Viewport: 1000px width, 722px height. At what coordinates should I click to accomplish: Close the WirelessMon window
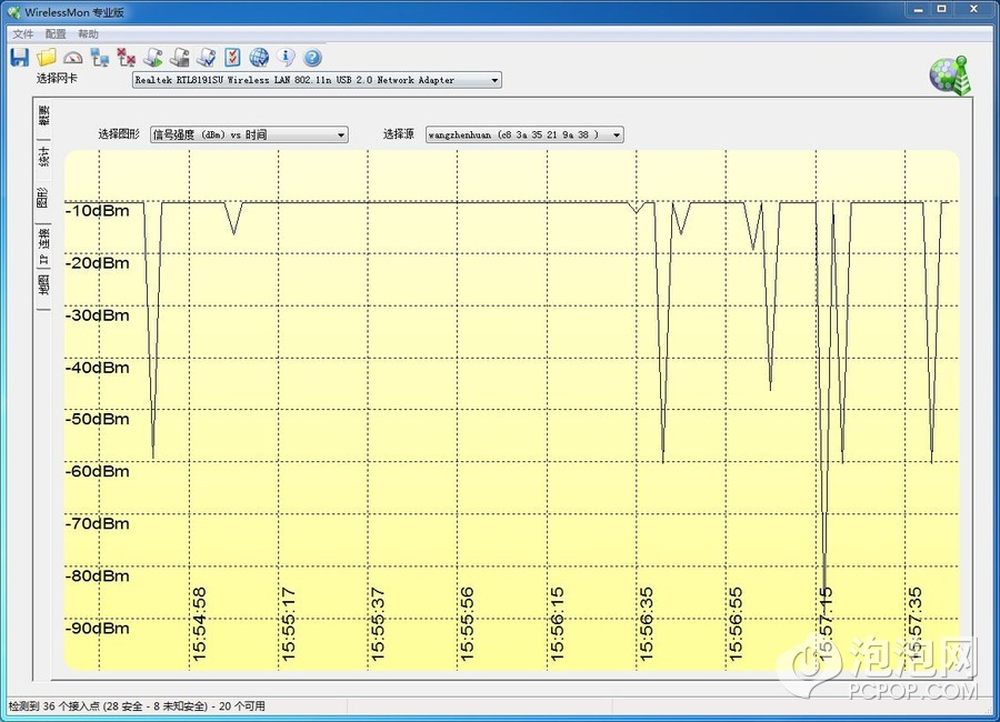[x=974, y=10]
